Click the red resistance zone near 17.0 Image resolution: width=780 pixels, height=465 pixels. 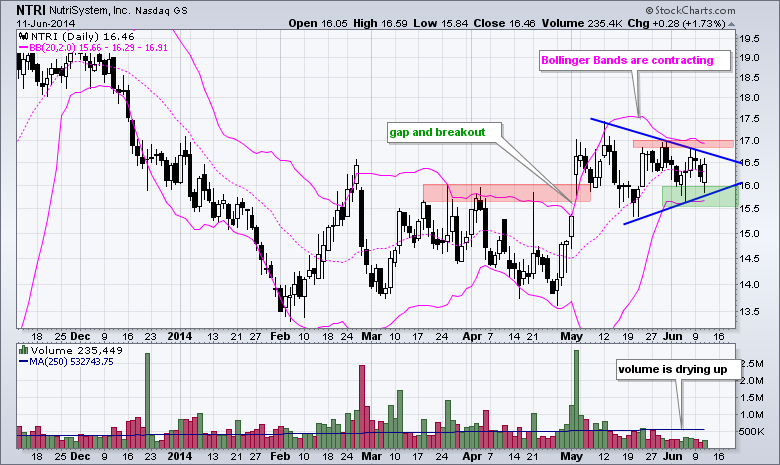[683, 144]
